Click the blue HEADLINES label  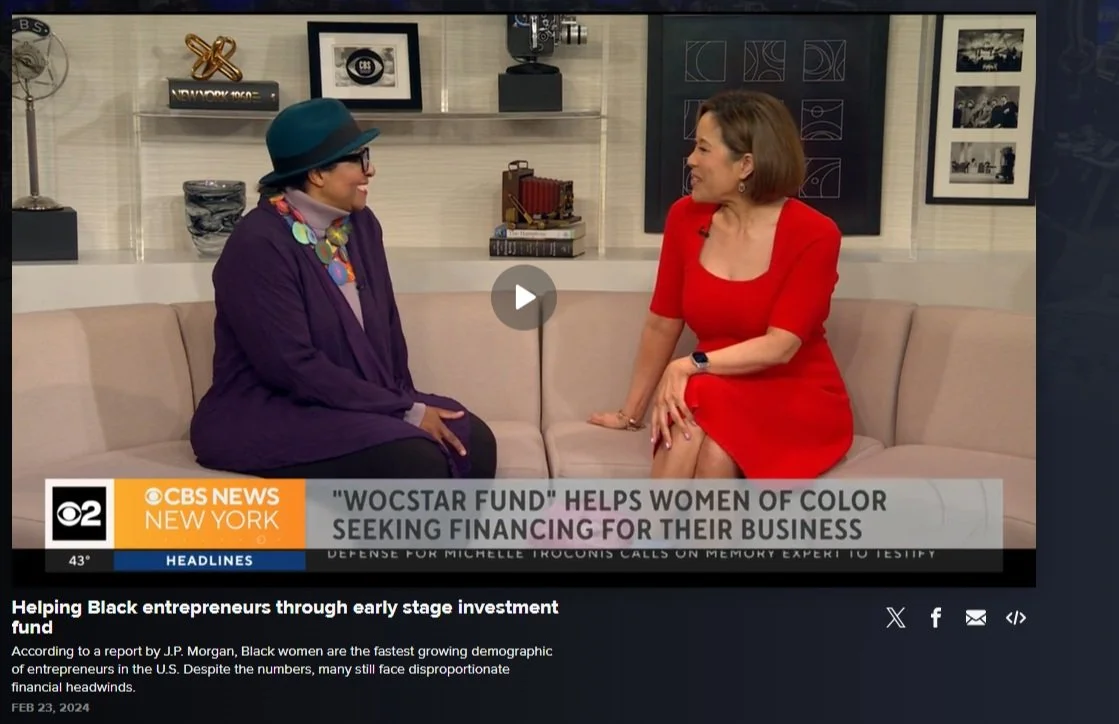pos(210,561)
